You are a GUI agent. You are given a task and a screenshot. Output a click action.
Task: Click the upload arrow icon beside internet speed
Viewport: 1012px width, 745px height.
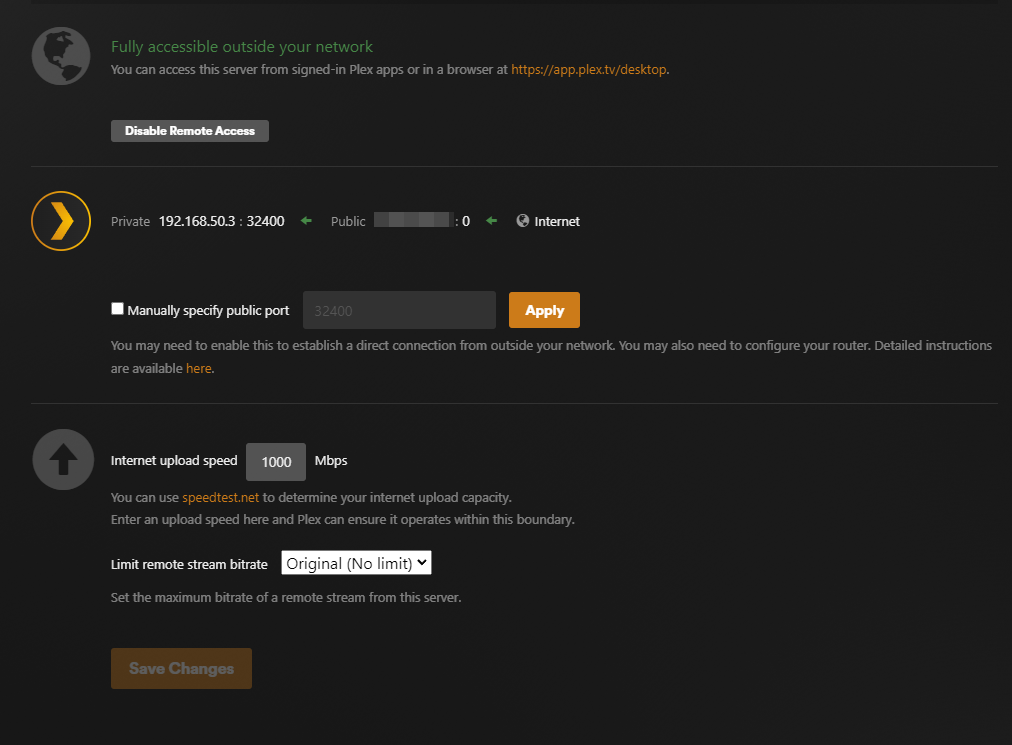pyautogui.click(x=62, y=459)
